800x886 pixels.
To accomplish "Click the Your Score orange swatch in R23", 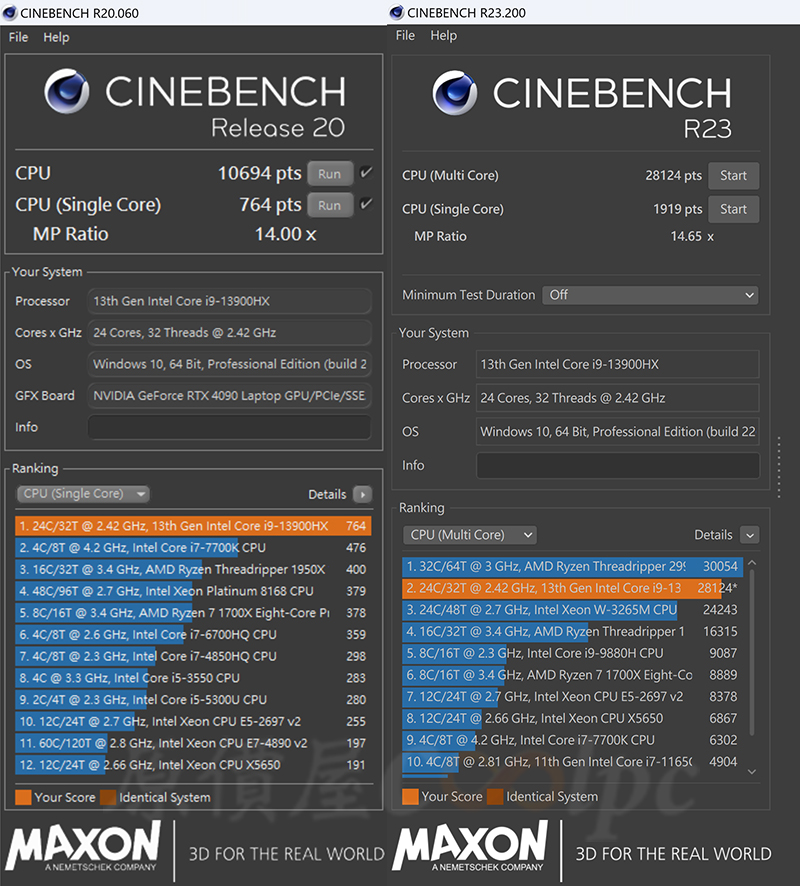I will (x=410, y=796).
